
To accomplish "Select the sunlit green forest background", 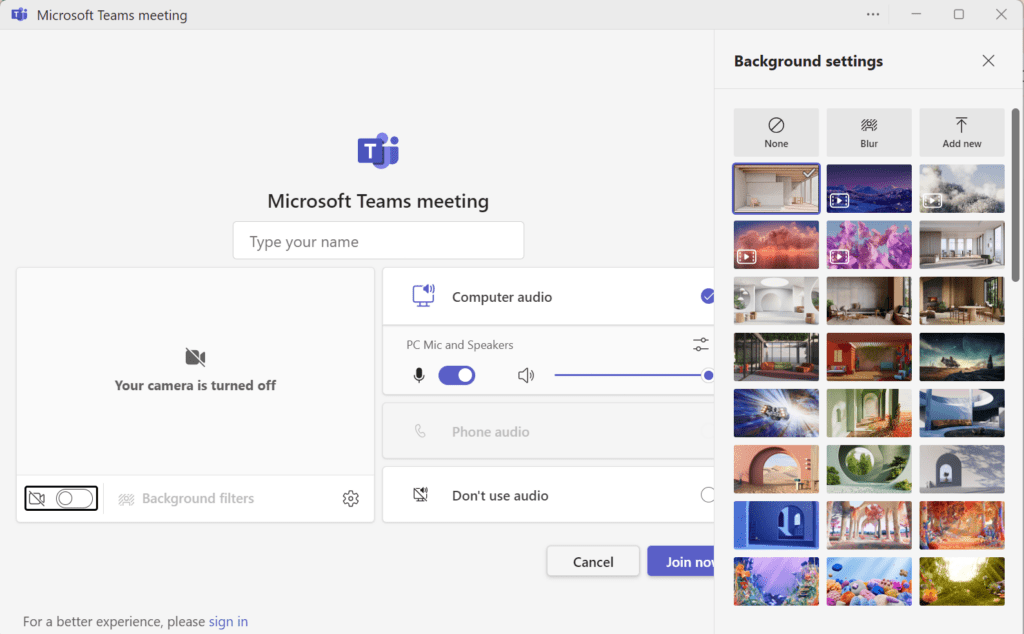I will tap(961, 582).
